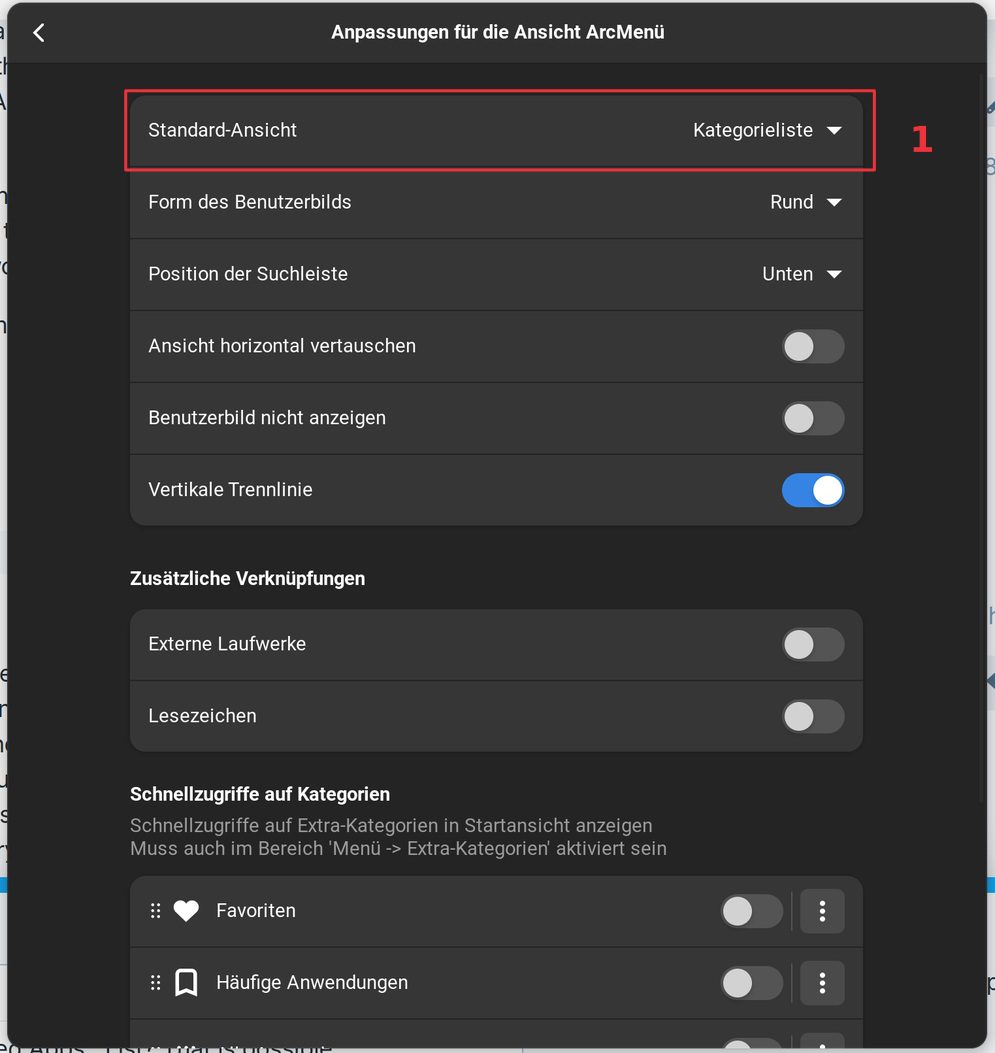This screenshot has height=1053, width=995.
Task: Enable the Lesezeichen switch
Action: 812,717
